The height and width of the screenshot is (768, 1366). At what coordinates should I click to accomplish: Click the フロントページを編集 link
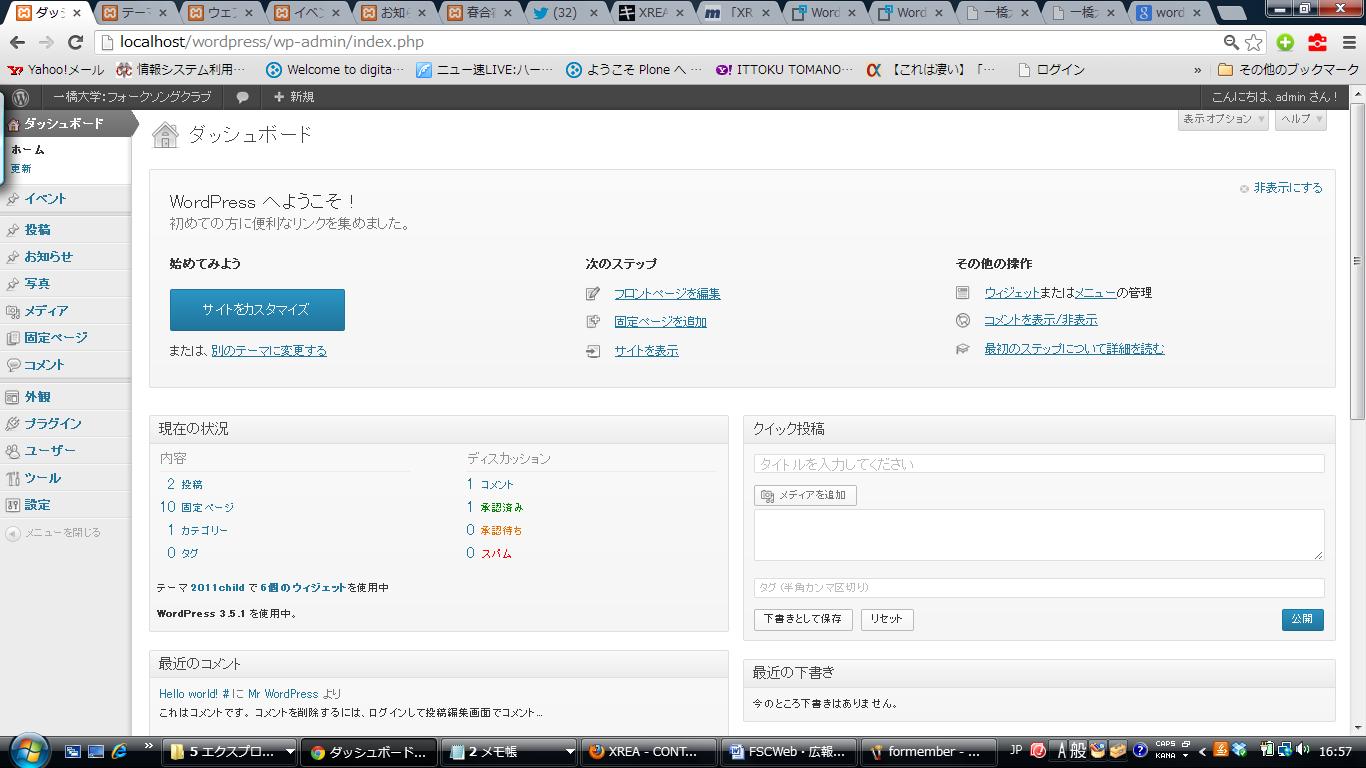coord(667,294)
